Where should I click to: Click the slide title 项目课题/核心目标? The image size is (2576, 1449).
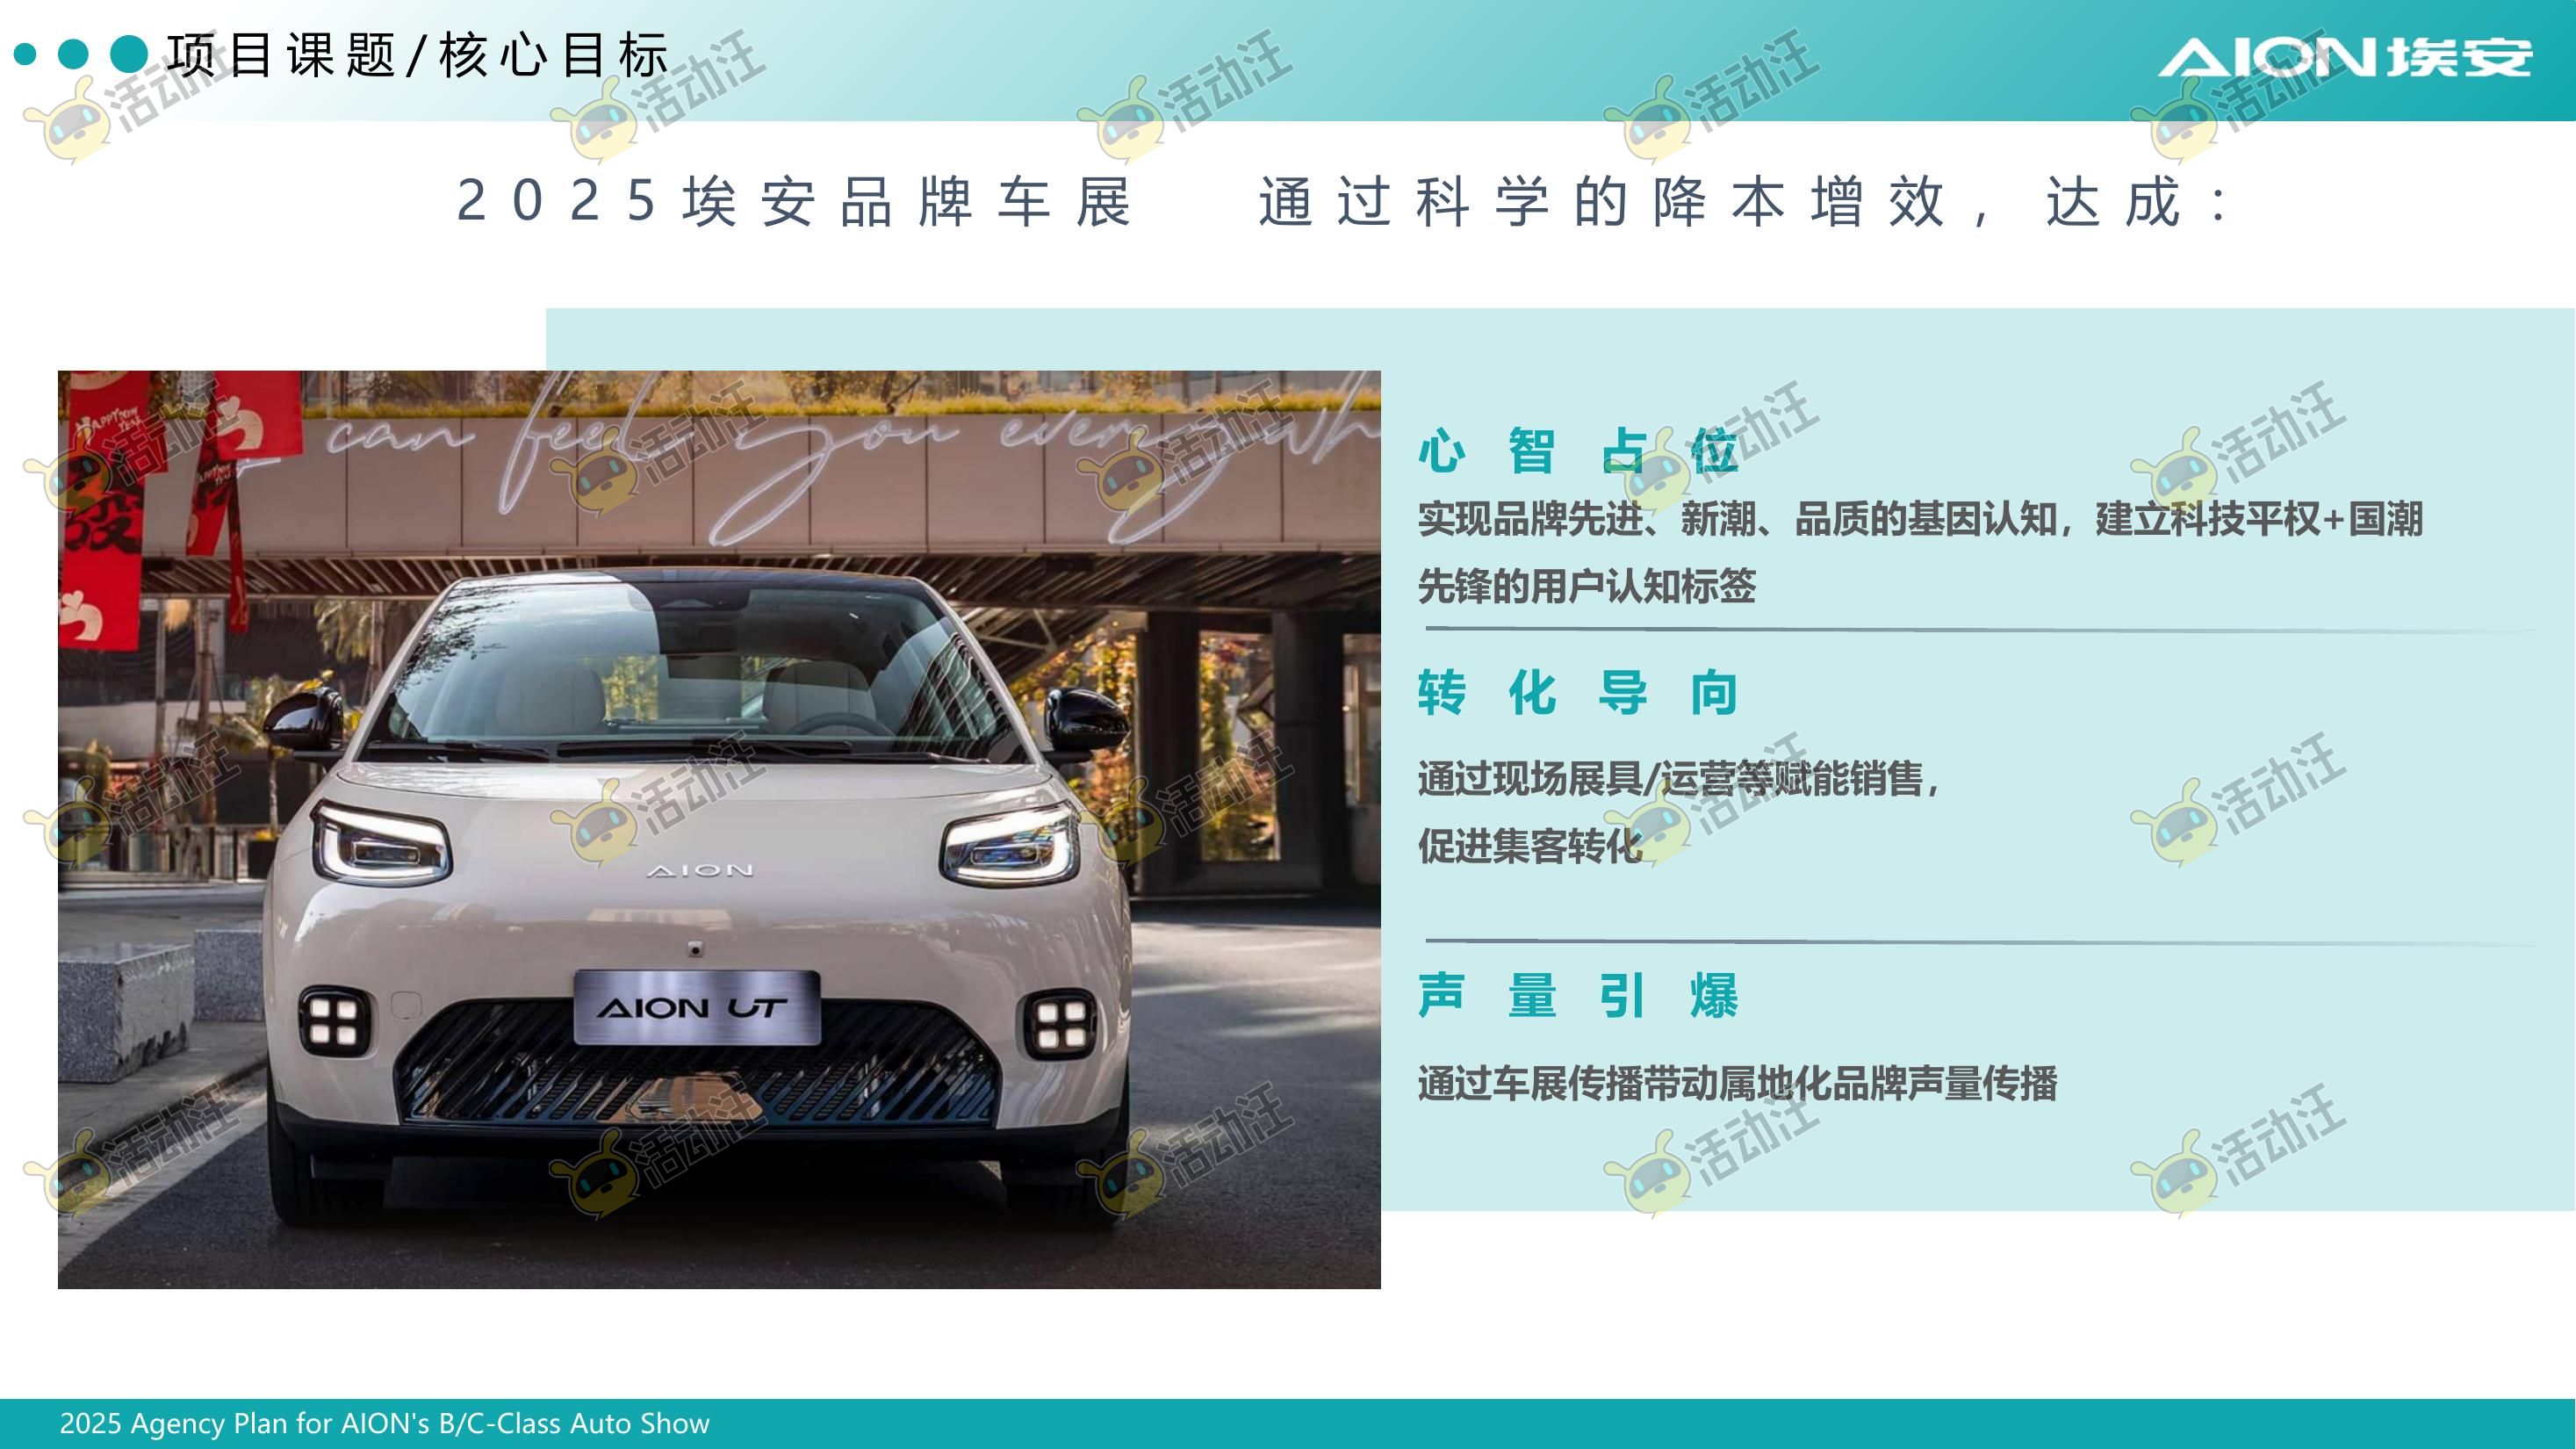pyautogui.click(x=417, y=55)
